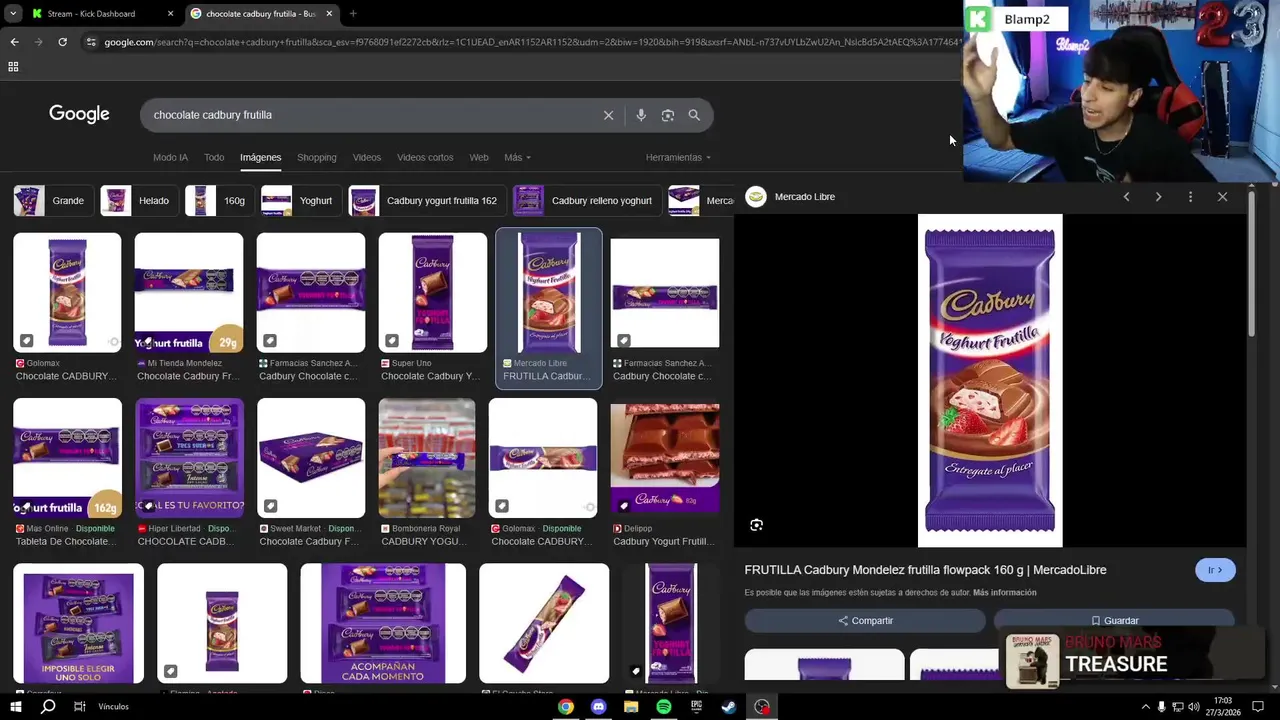Image resolution: width=1280 pixels, height=720 pixels.
Task: Open Discord from the taskbar
Action: pyautogui.click(x=598, y=707)
